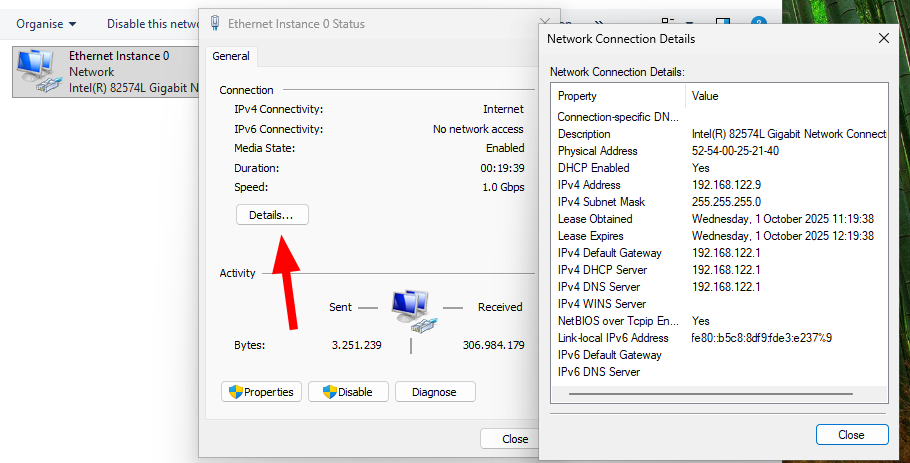Open adapter Properties button
Screen dimensions: 910x463
tap(262, 392)
